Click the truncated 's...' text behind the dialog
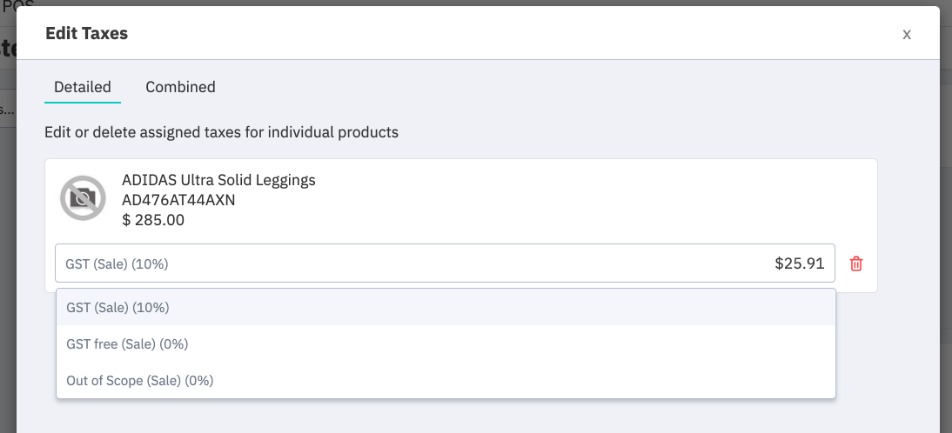Image resolution: width=952 pixels, height=433 pixels. (7, 109)
